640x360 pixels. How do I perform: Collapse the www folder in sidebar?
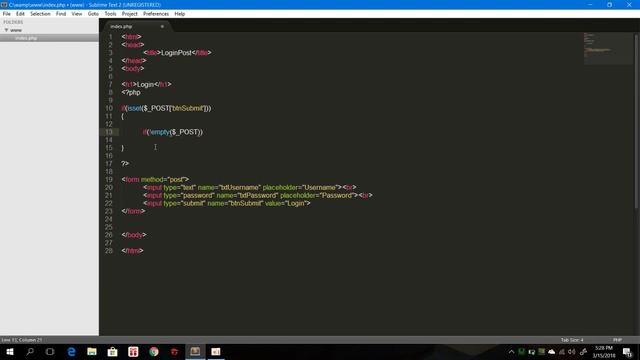click(6, 30)
